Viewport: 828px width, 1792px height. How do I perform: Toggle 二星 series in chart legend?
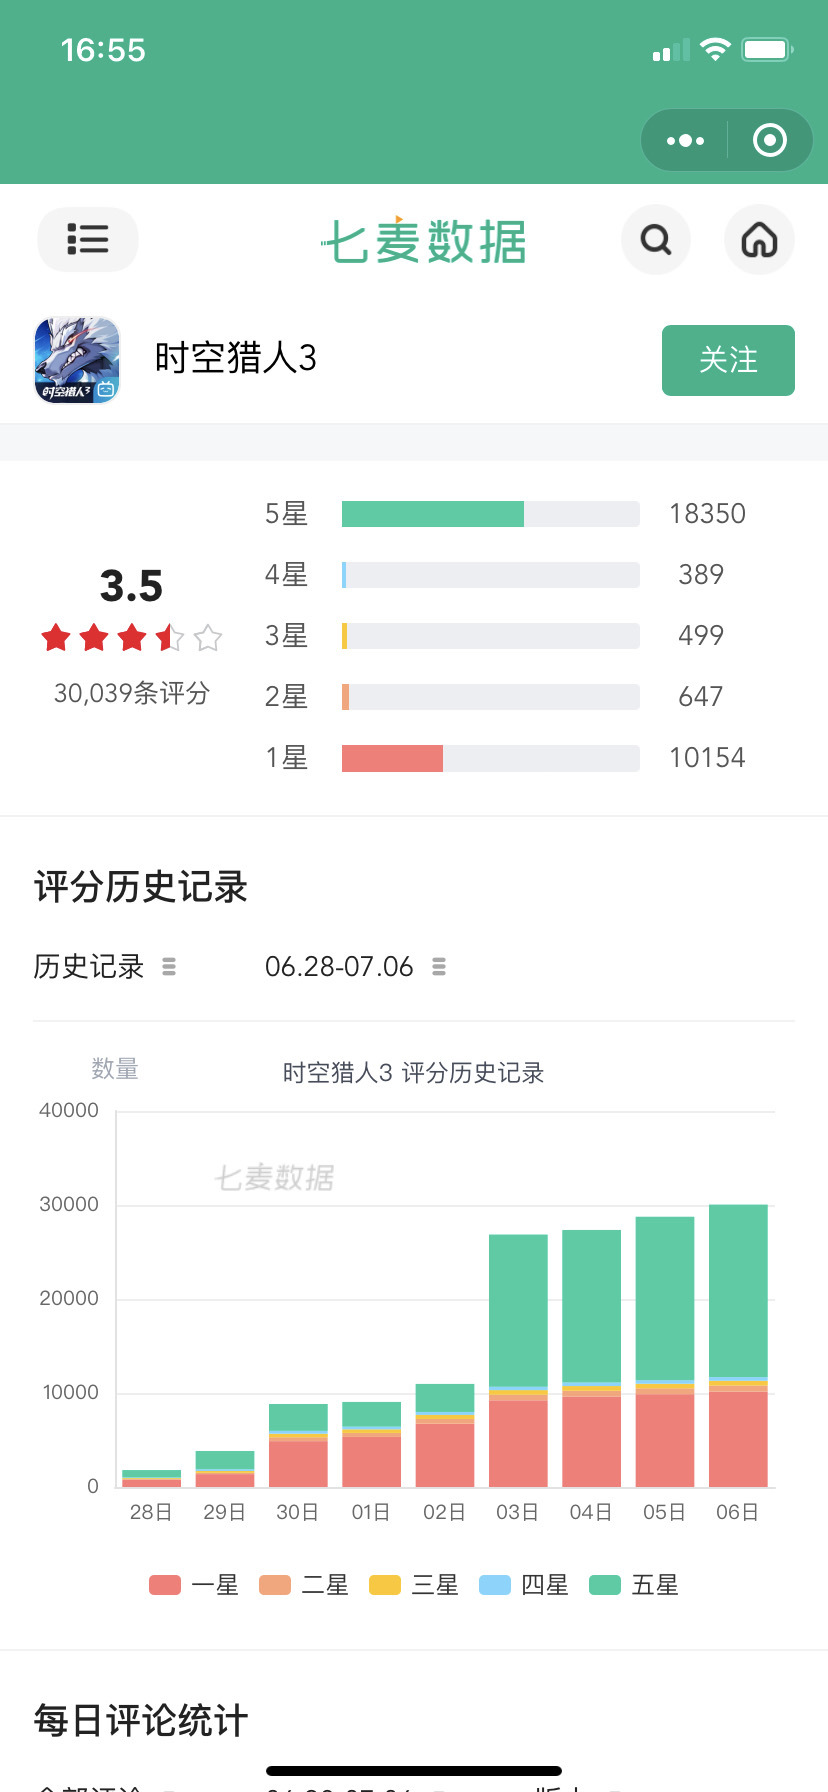point(304,1585)
